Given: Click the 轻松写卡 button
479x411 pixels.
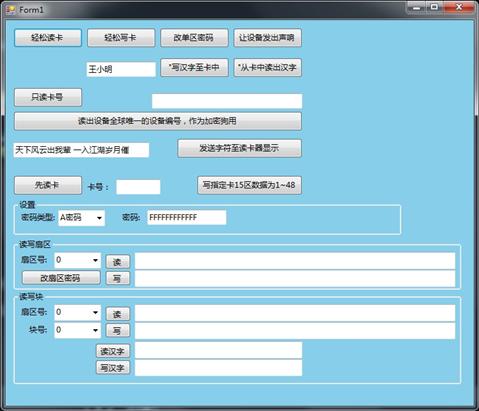Looking at the screenshot, I should [121, 38].
